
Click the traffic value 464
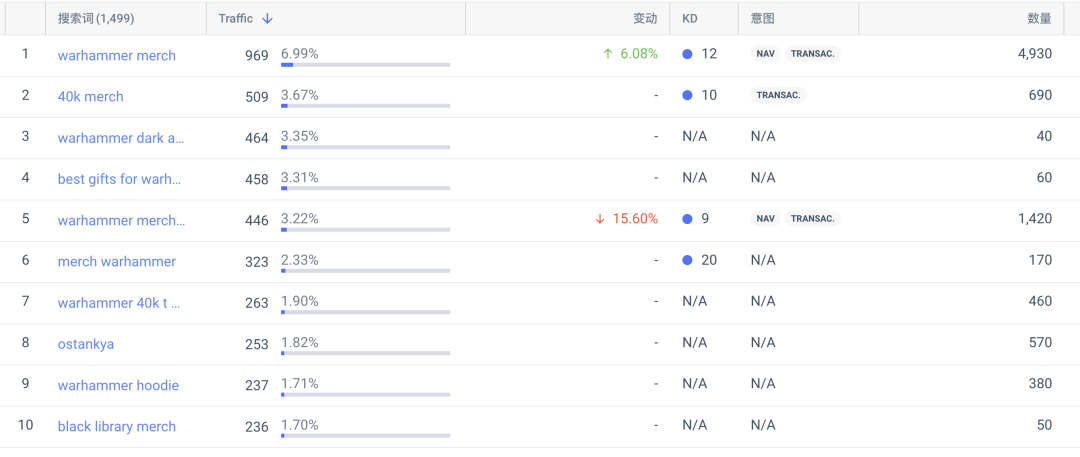click(257, 139)
